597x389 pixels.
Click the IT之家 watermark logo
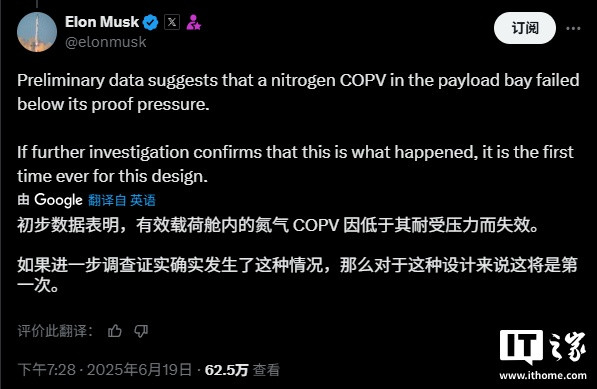point(542,347)
